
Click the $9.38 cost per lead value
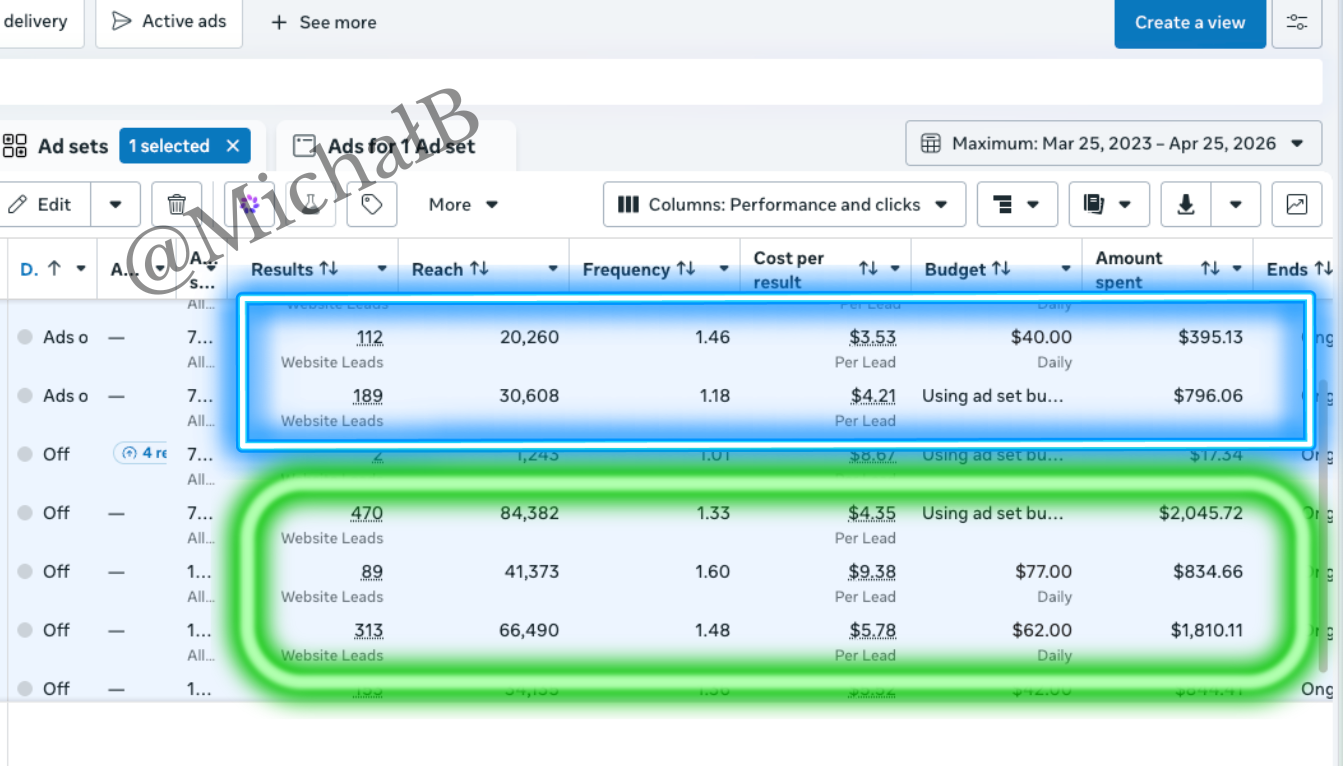pos(872,572)
